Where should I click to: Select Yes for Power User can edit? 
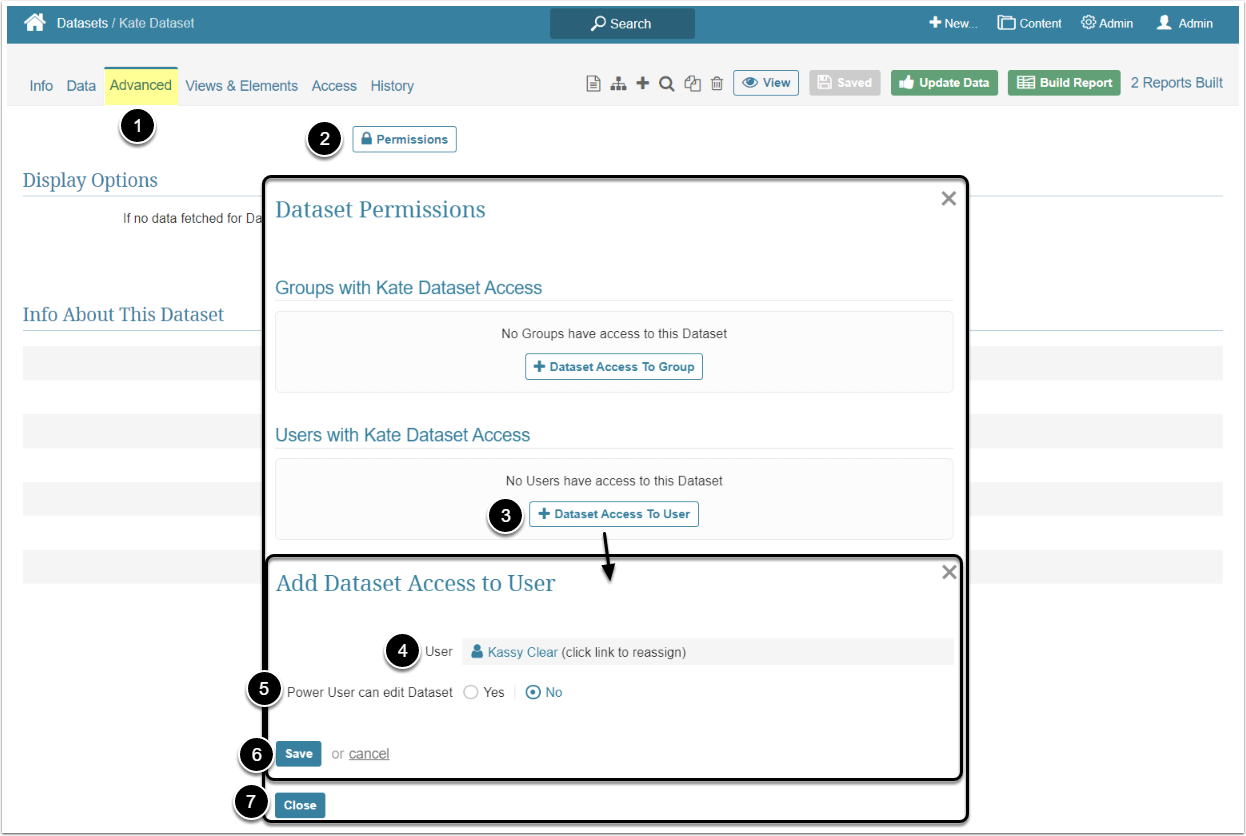click(471, 692)
